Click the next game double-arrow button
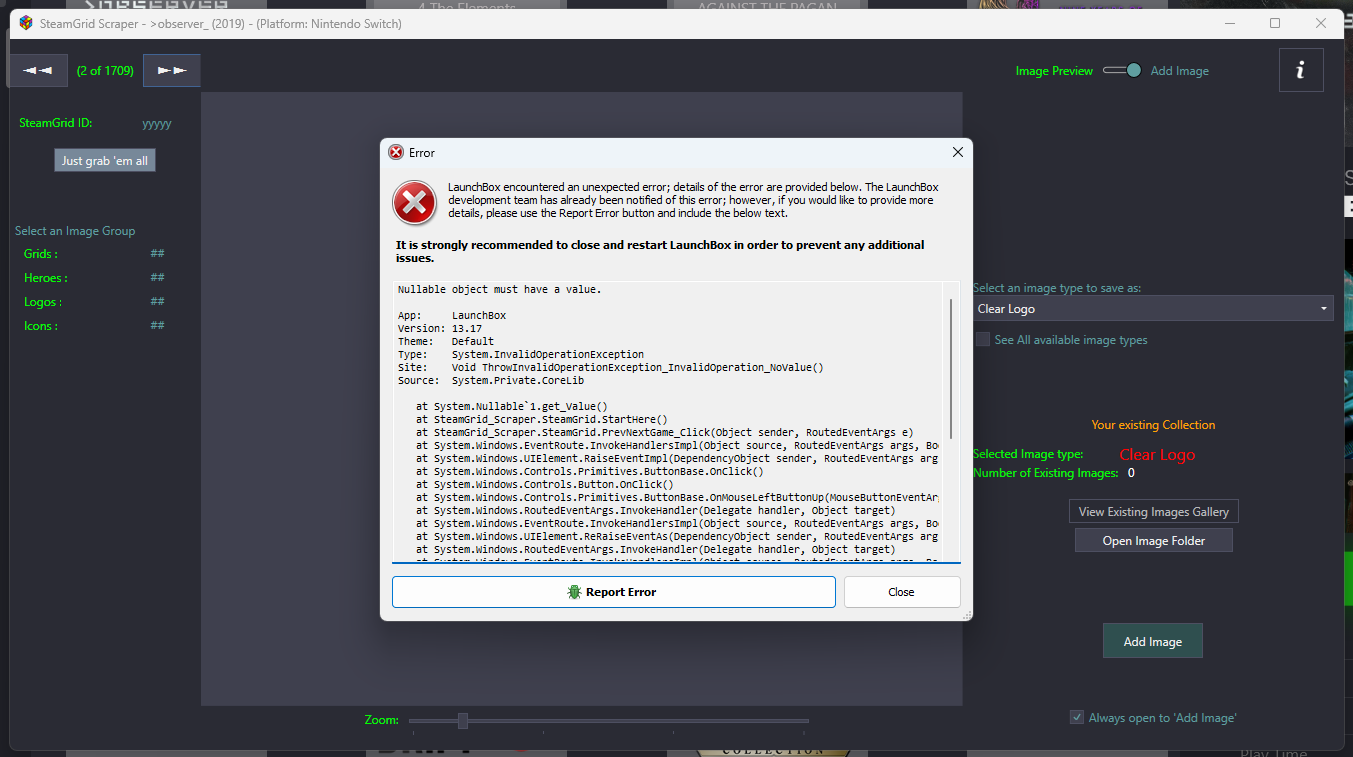The height and width of the screenshot is (757, 1353). [172, 70]
